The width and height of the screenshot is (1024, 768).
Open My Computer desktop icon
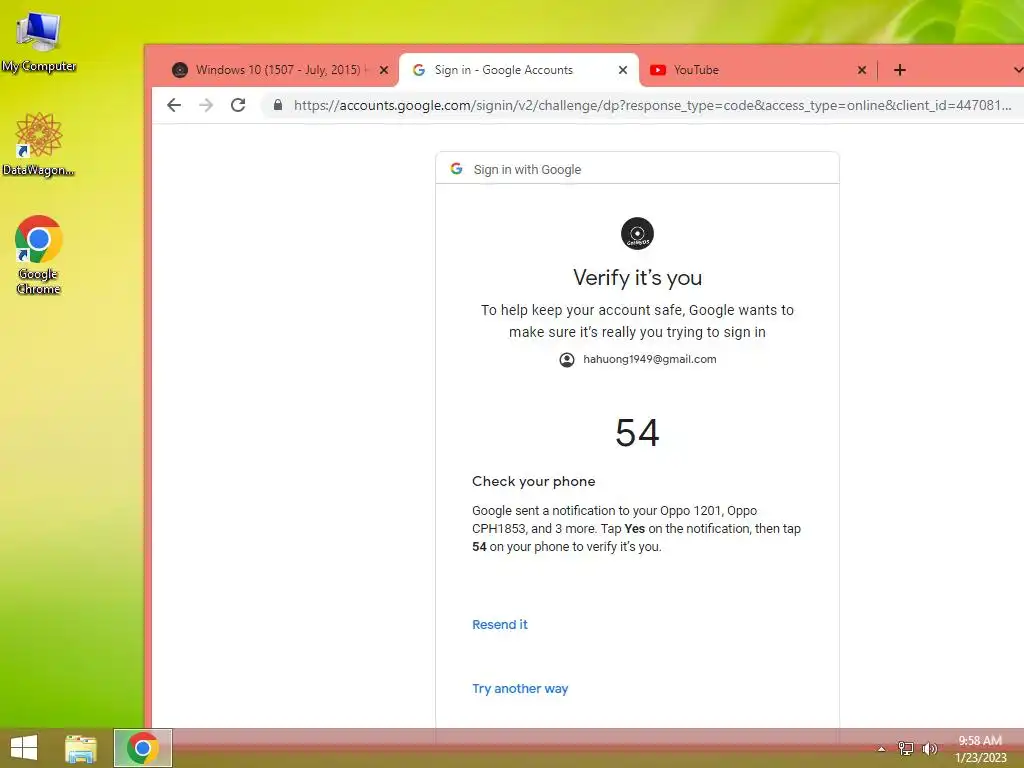pos(38,41)
